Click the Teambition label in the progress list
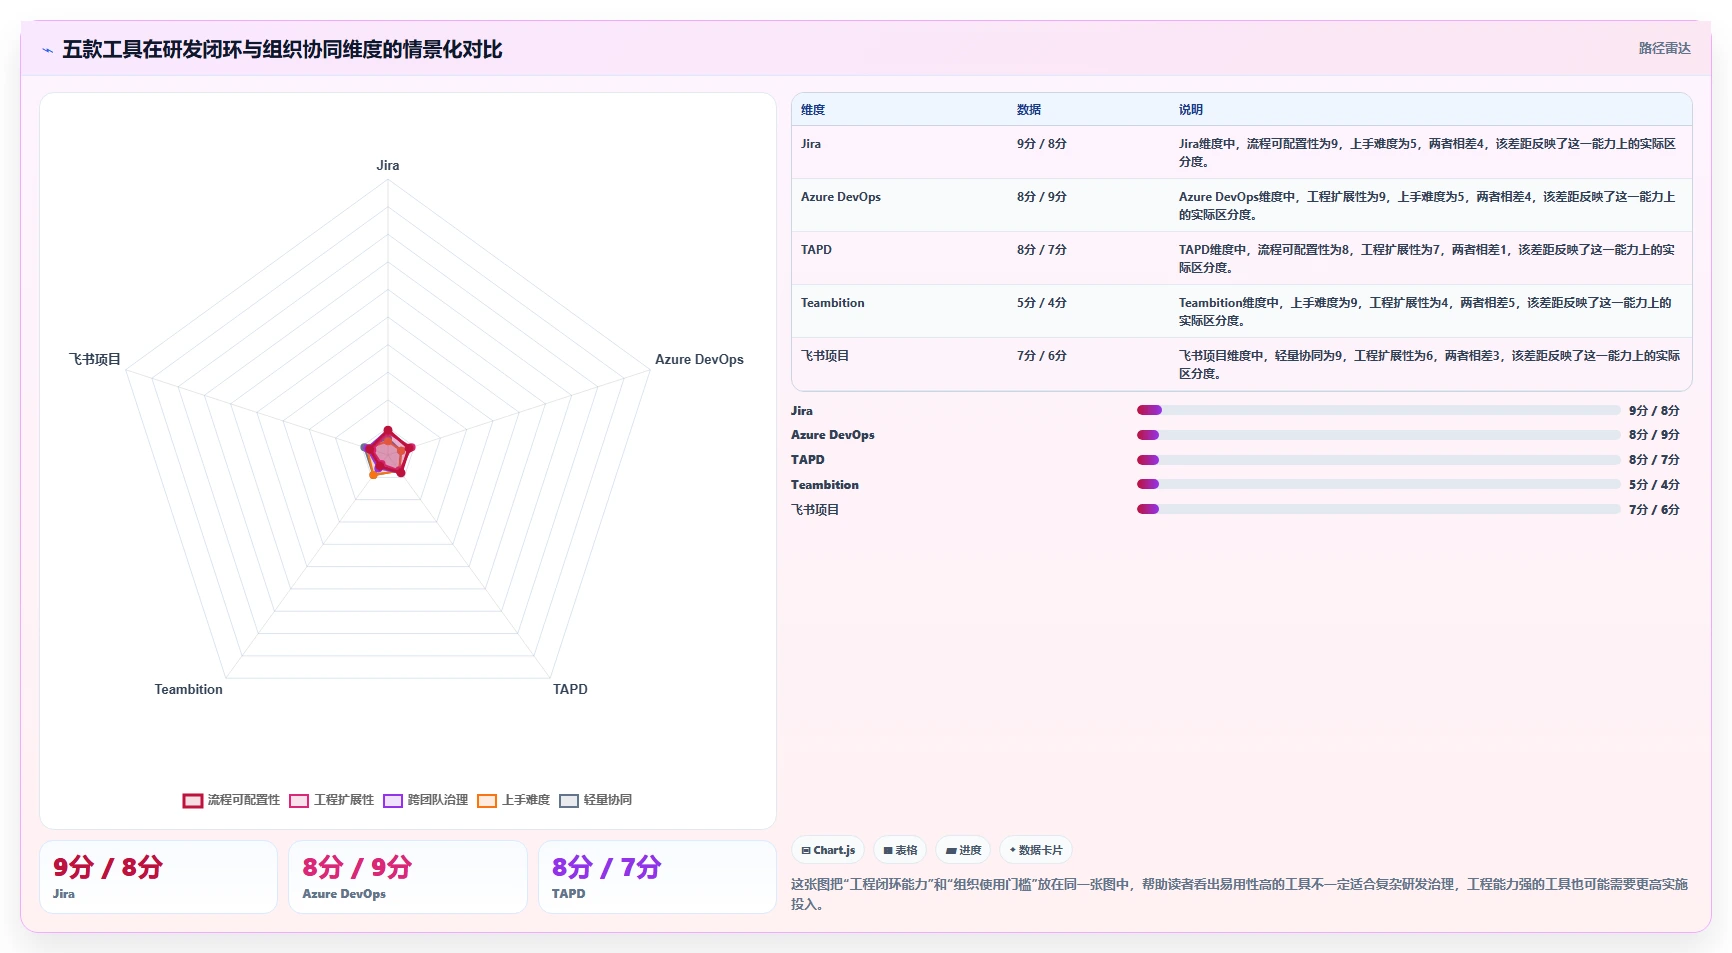1732x953 pixels. tap(825, 485)
